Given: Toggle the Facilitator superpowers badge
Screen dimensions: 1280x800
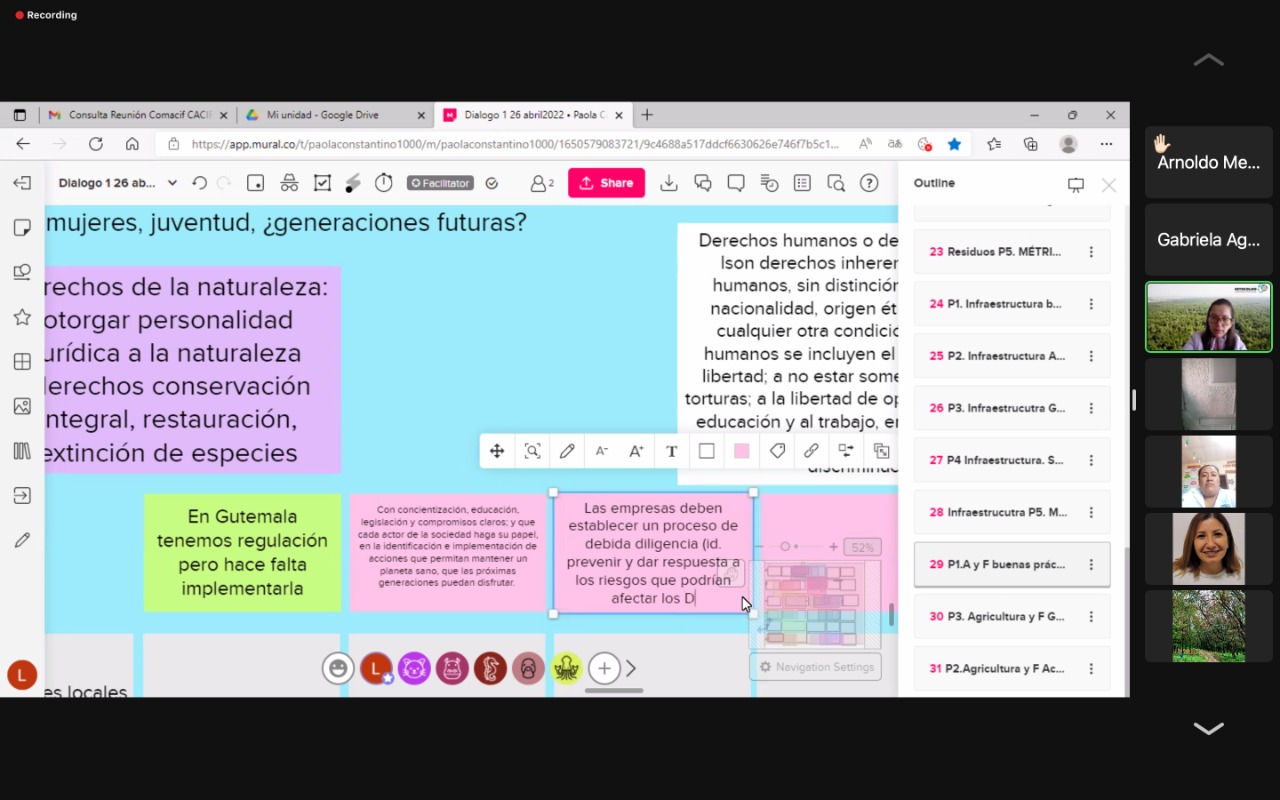Looking at the screenshot, I should coord(440,183).
